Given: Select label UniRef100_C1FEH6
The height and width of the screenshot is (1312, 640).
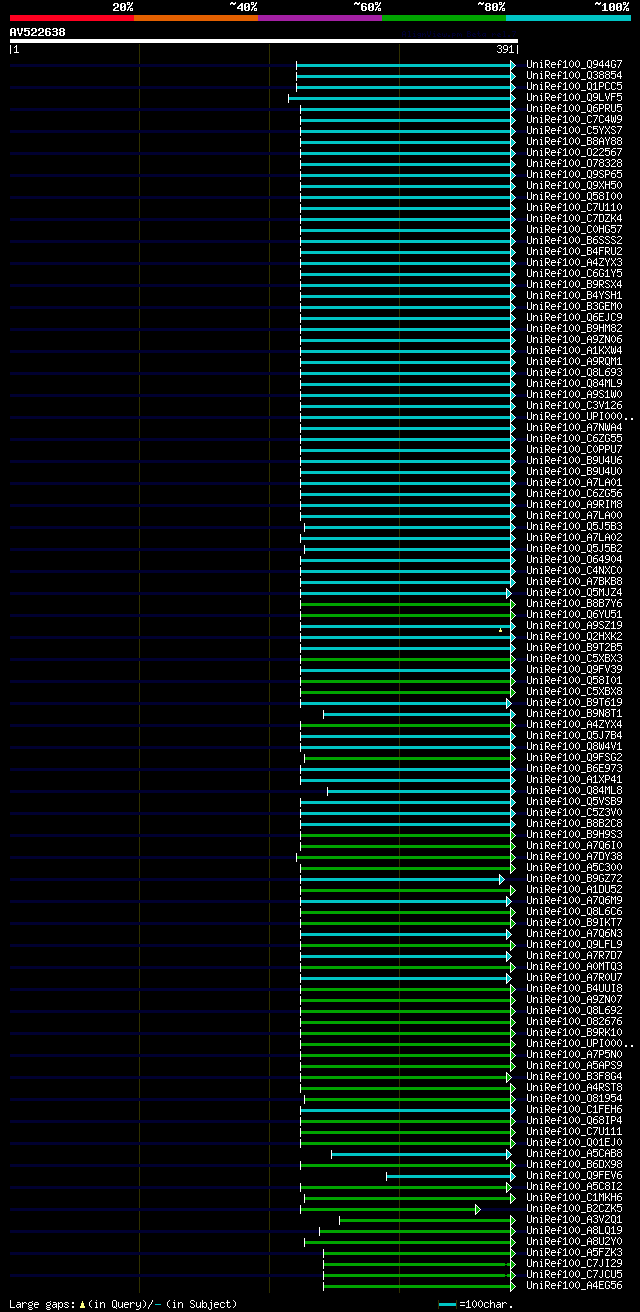Looking at the screenshot, I should tap(574, 1109).
